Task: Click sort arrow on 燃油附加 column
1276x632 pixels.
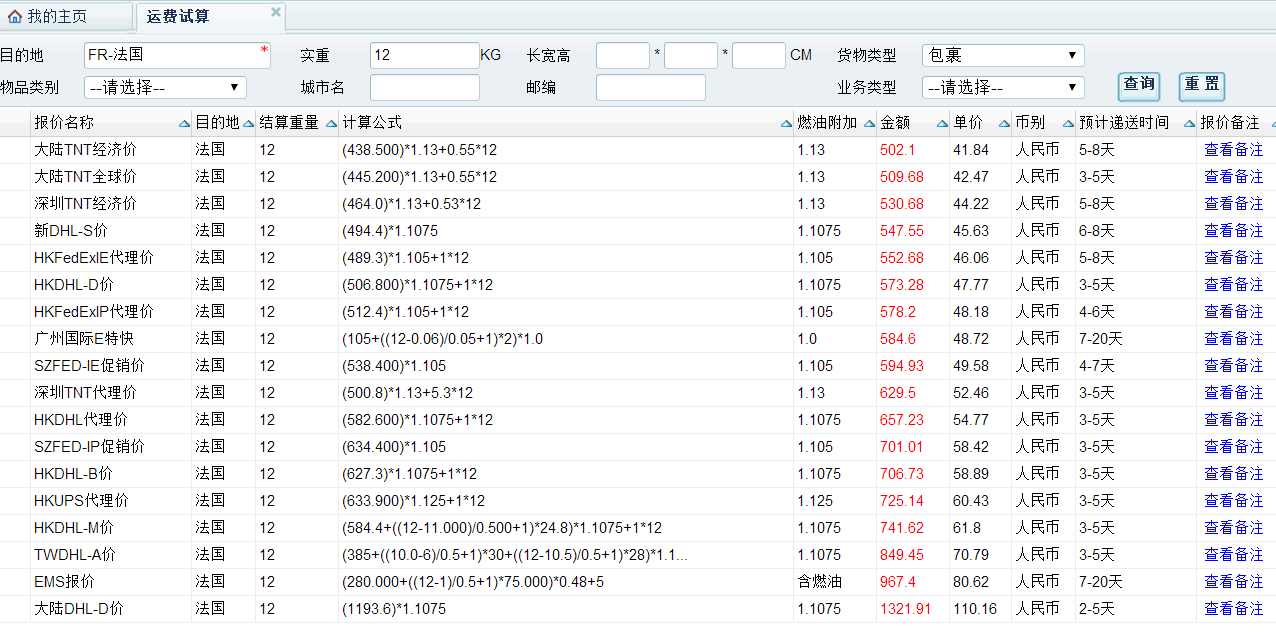Action: point(868,123)
